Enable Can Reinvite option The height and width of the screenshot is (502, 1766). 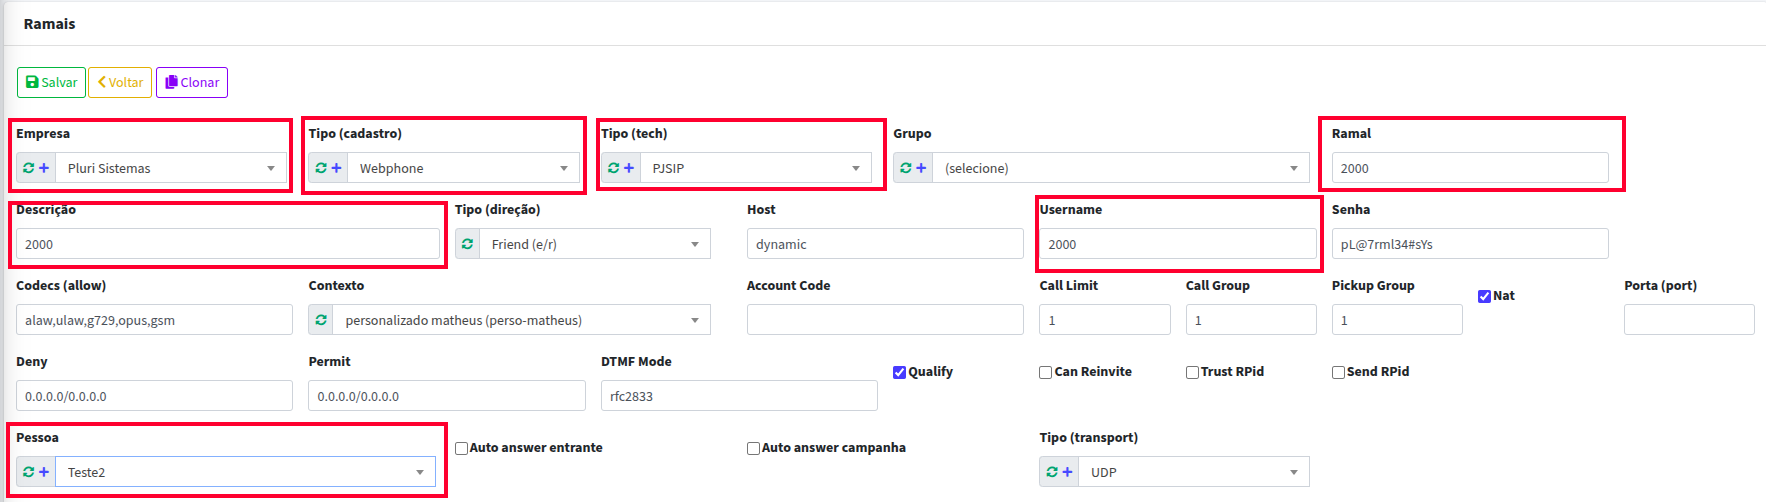click(1045, 372)
